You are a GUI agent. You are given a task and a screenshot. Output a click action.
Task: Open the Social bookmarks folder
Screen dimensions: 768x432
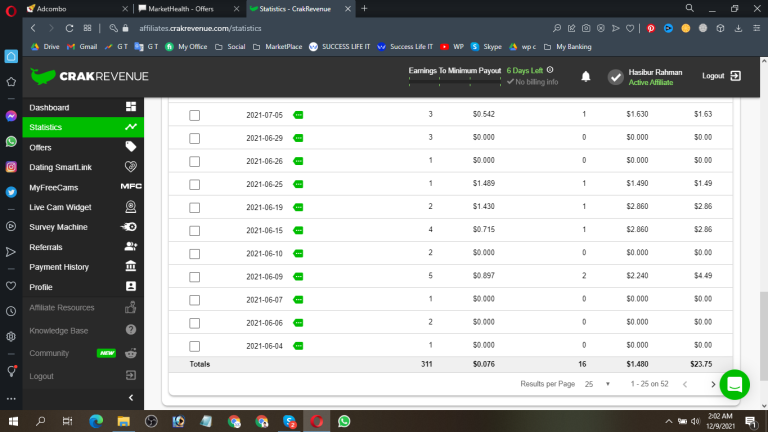[x=230, y=47]
